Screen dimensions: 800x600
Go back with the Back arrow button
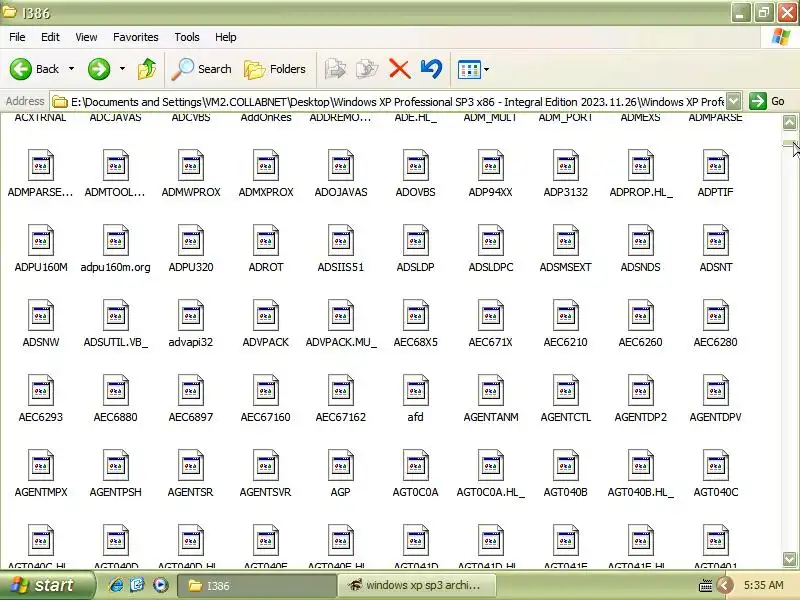coord(34,69)
